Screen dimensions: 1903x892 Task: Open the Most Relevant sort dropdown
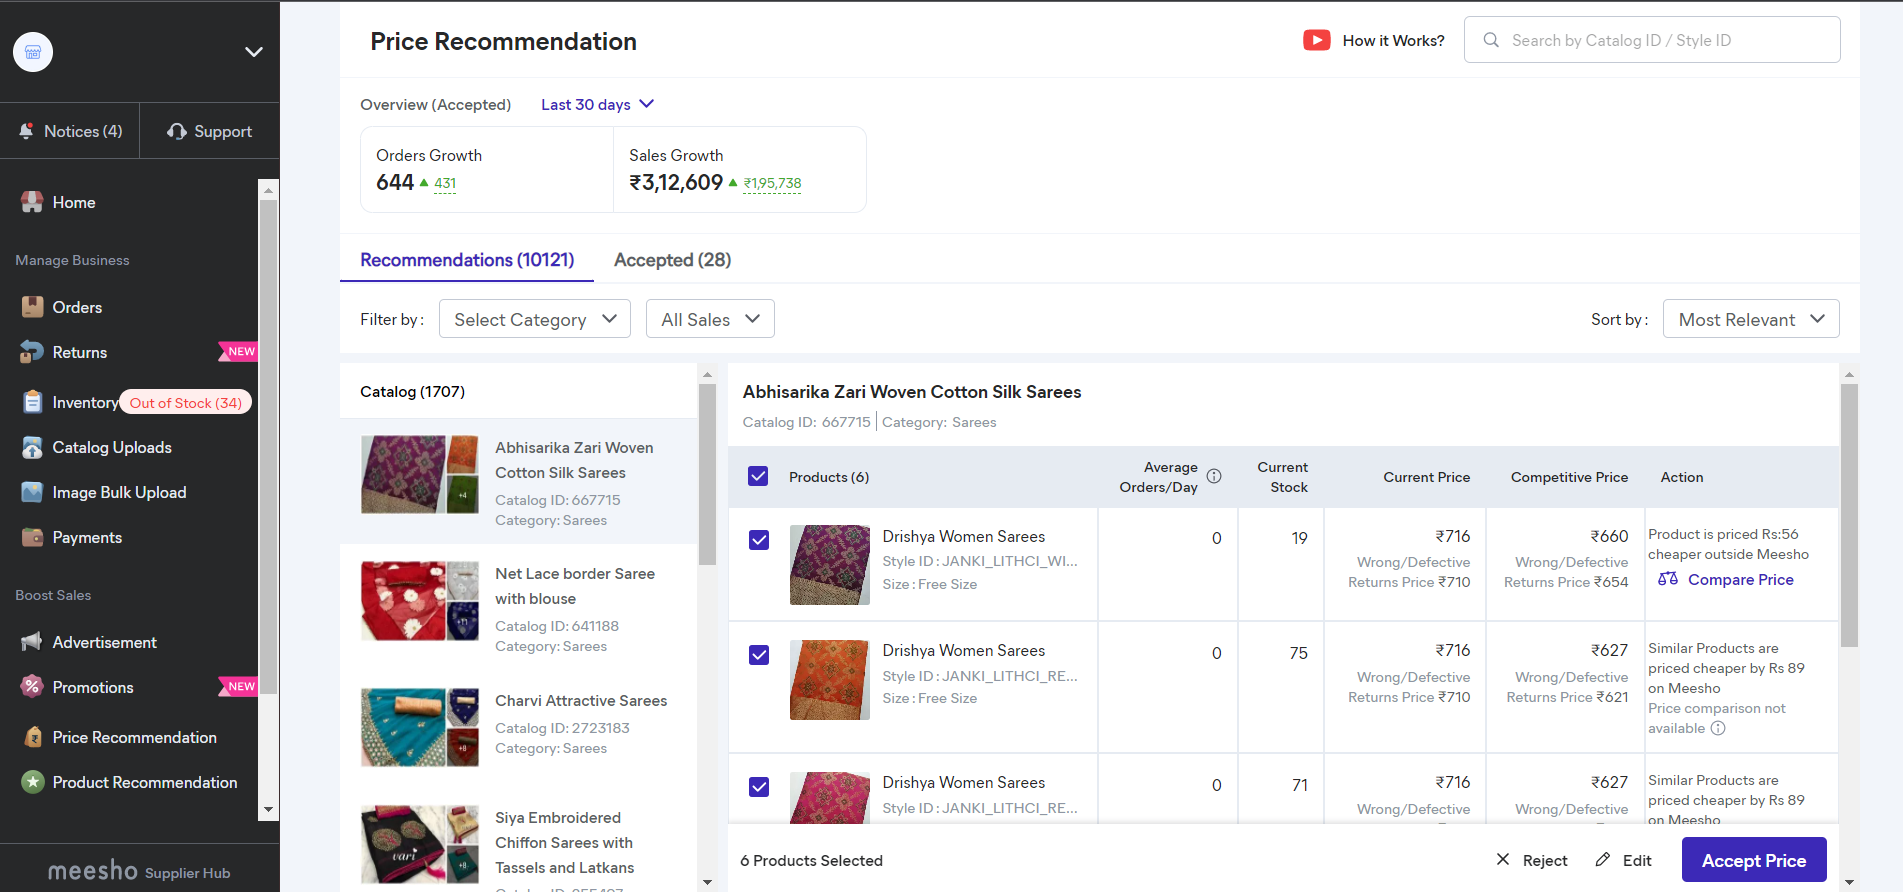[1750, 319]
